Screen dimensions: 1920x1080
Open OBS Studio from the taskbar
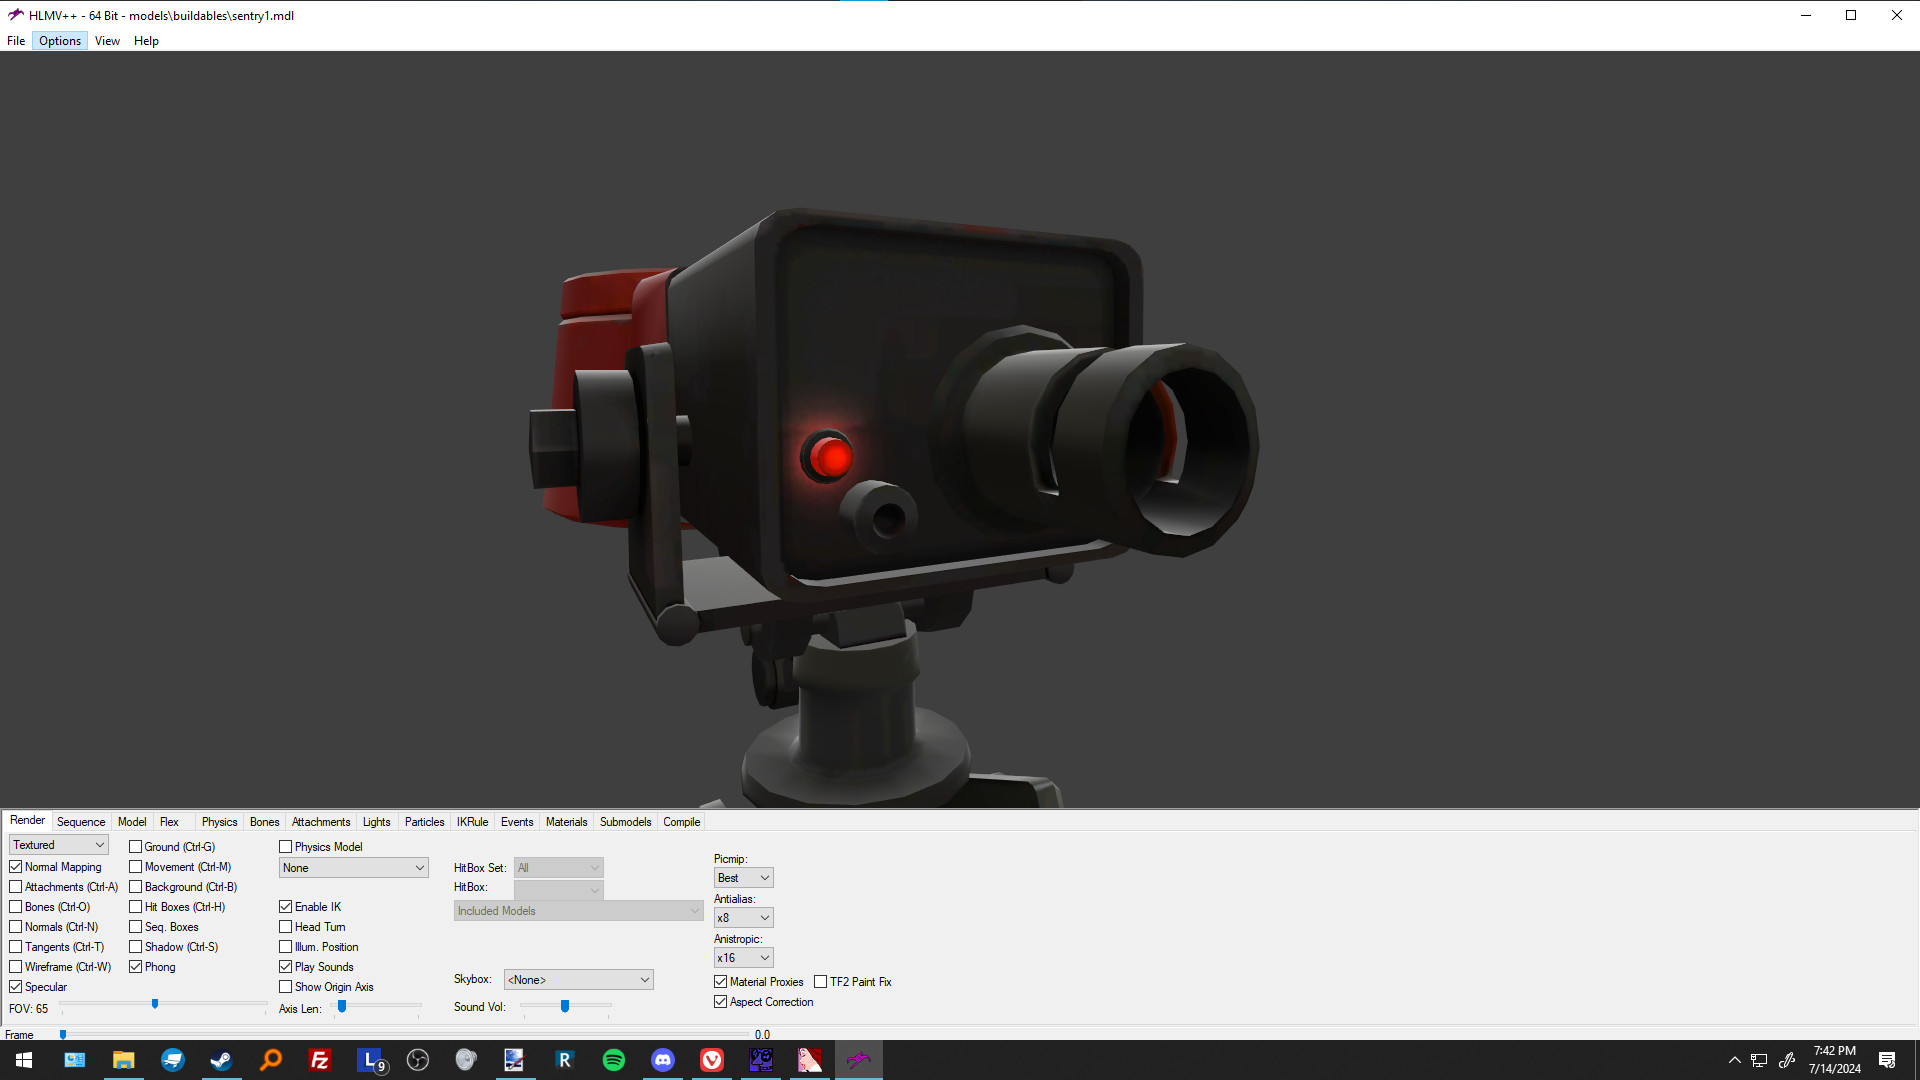tap(418, 1060)
